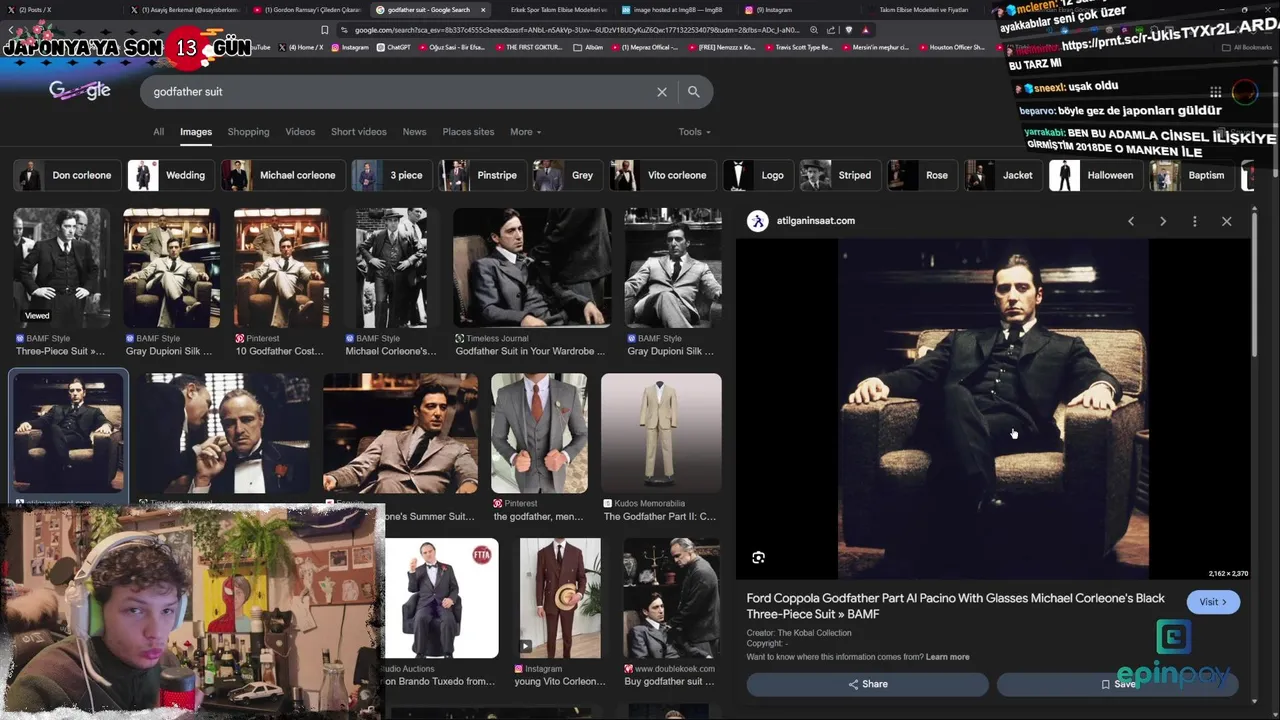This screenshot has width=1280, height=720.
Task: Open the Timeless Journal Godfather Suit thumbnail
Action: [x=532, y=268]
